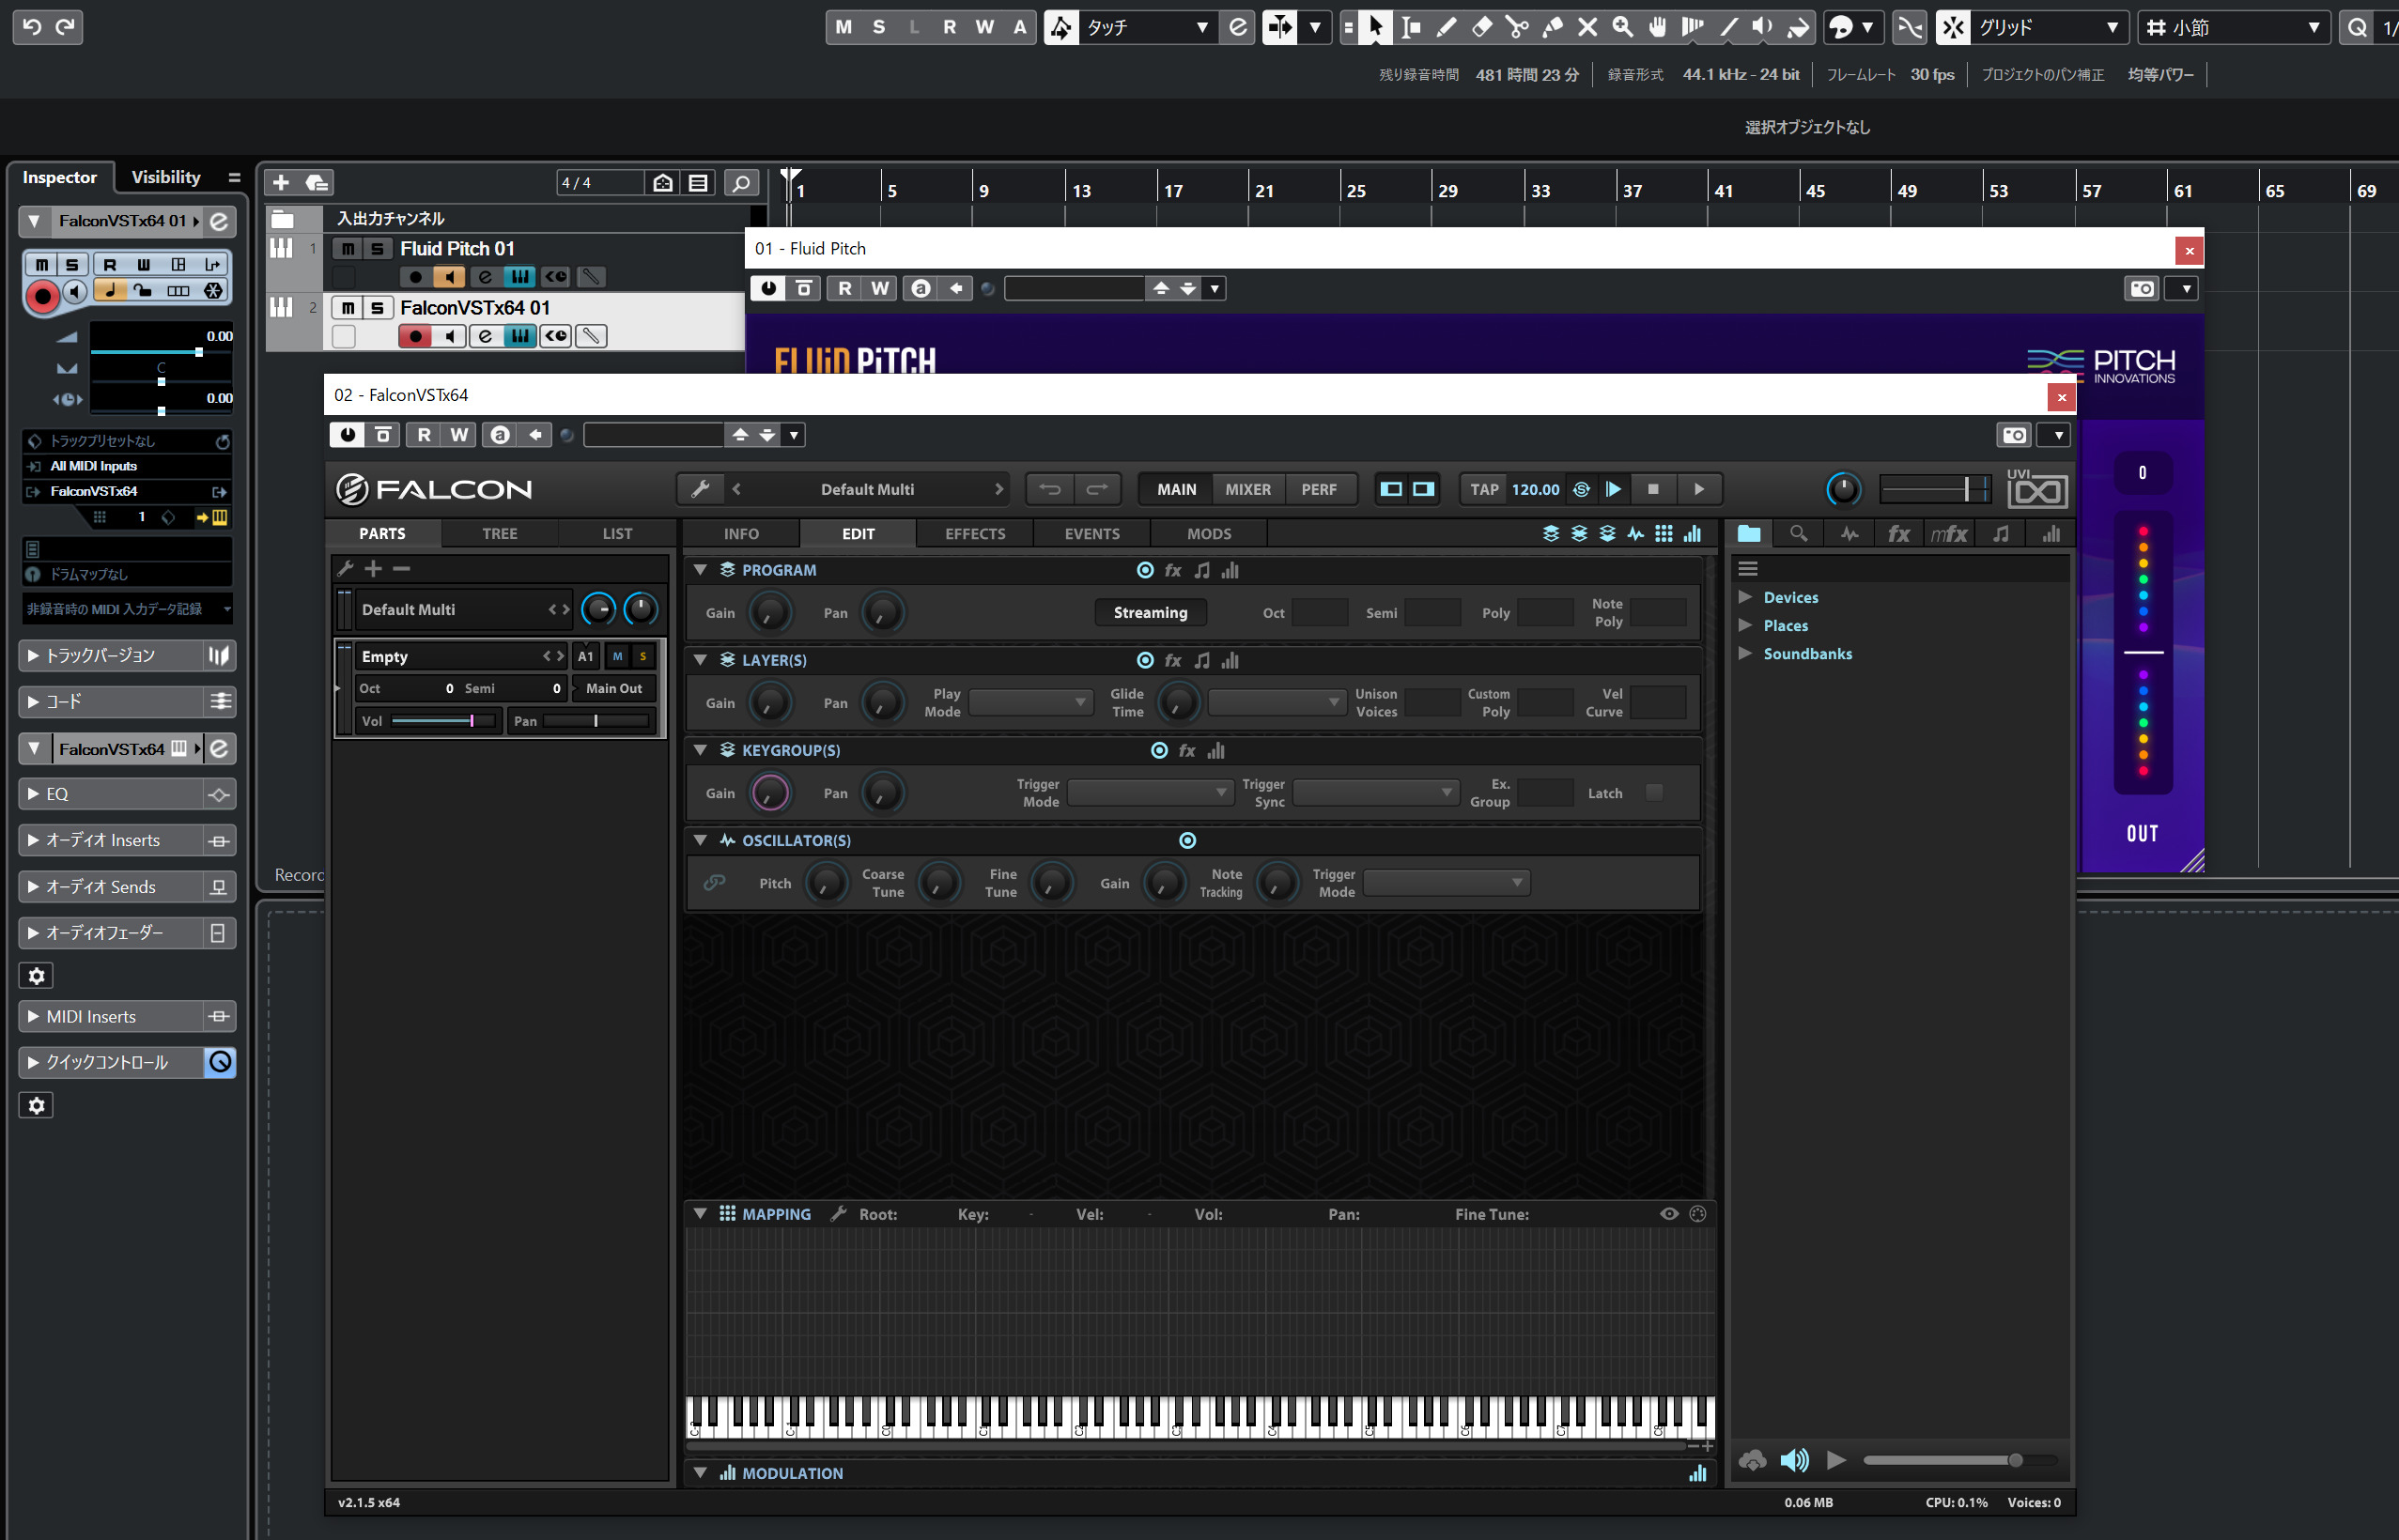The width and height of the screenshot is (2399, 1540).
Task: Click the 120.00 tempo value field
Action: coord(1535,489)
